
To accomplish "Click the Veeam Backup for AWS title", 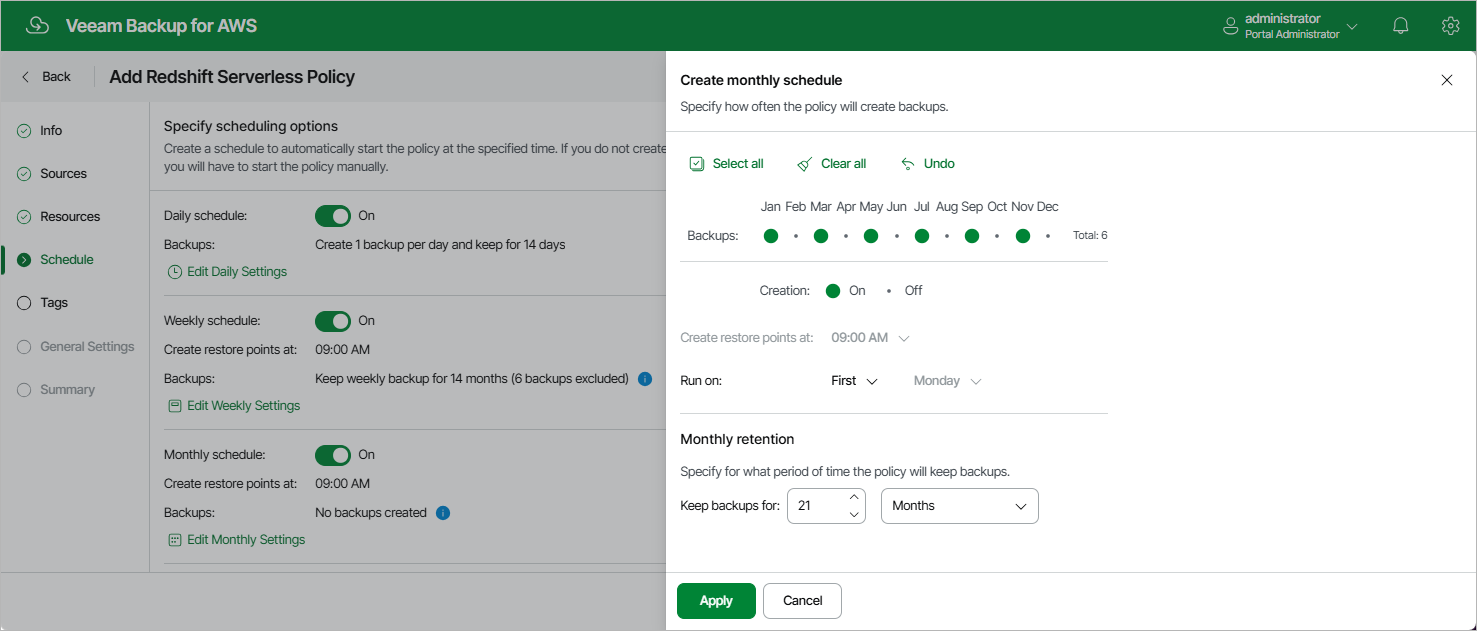I will point(161,26).
